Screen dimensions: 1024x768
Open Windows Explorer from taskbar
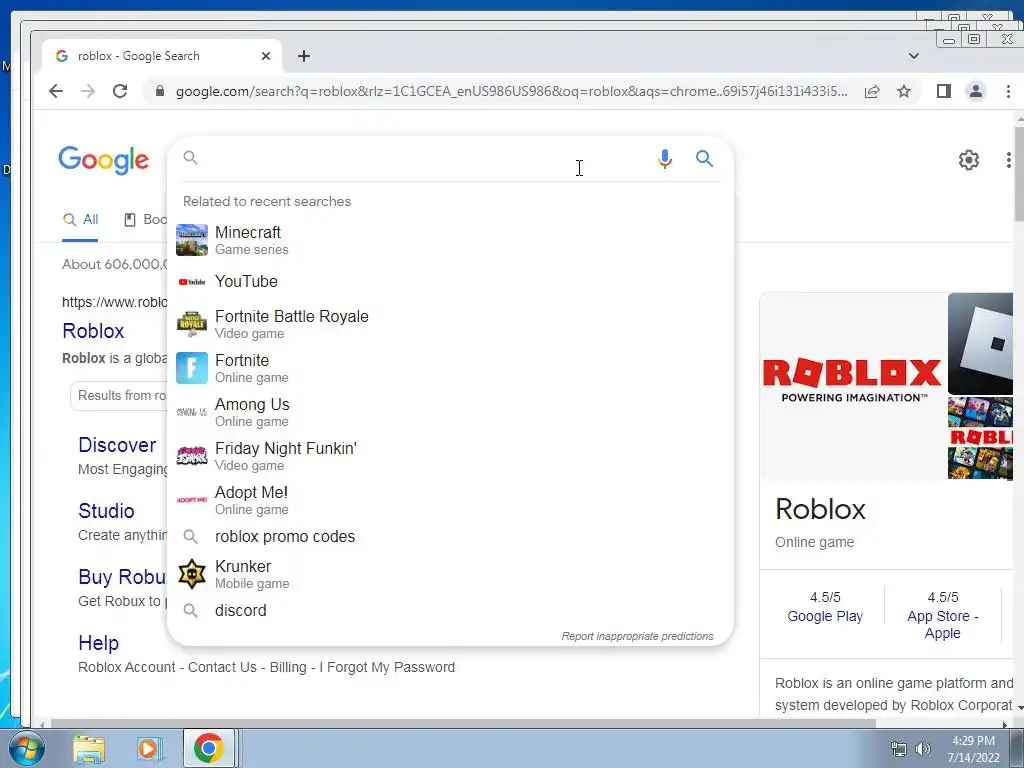pos(89,749)
